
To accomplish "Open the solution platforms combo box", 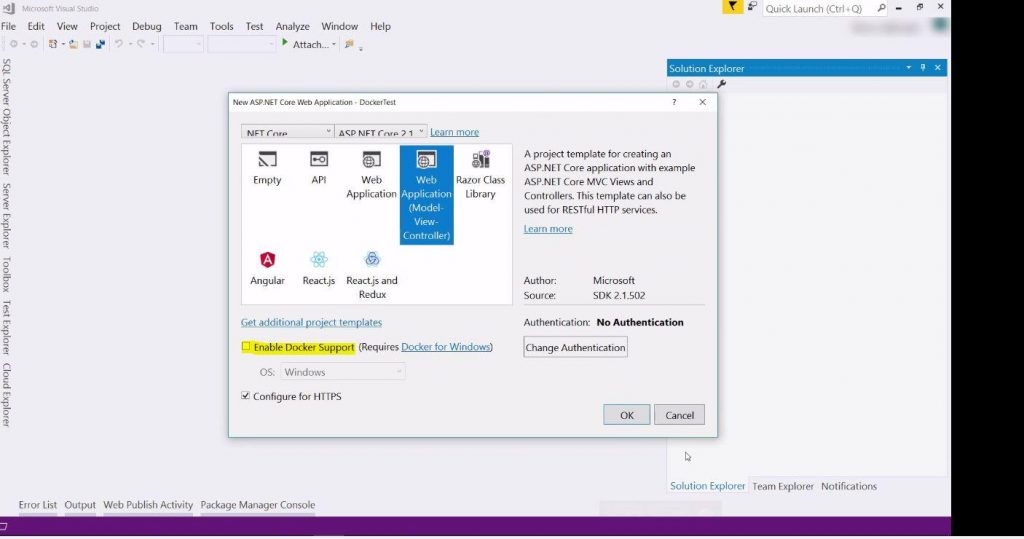I will click(x=242, y=44).
